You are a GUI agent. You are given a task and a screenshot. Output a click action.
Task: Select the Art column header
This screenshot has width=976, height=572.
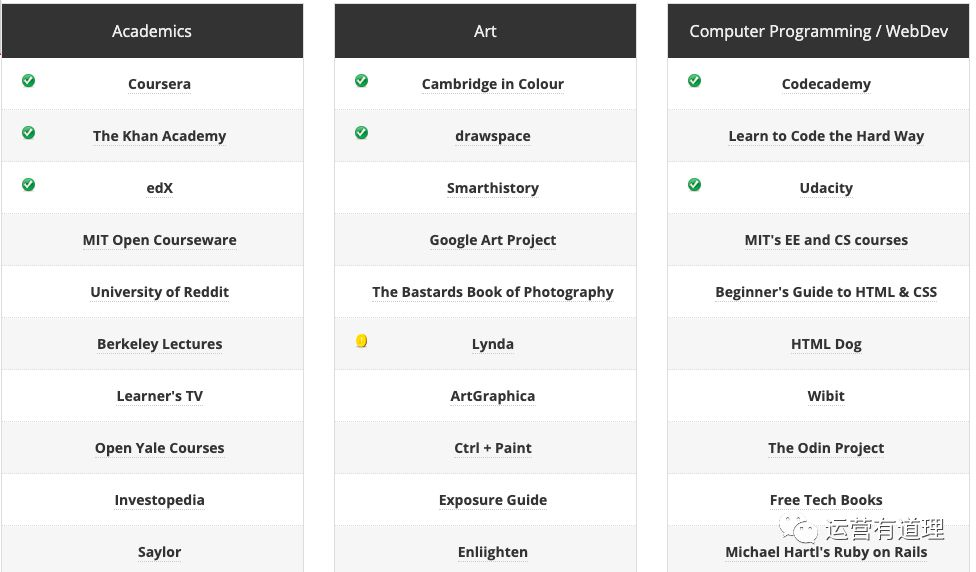(x=486, y=31)
